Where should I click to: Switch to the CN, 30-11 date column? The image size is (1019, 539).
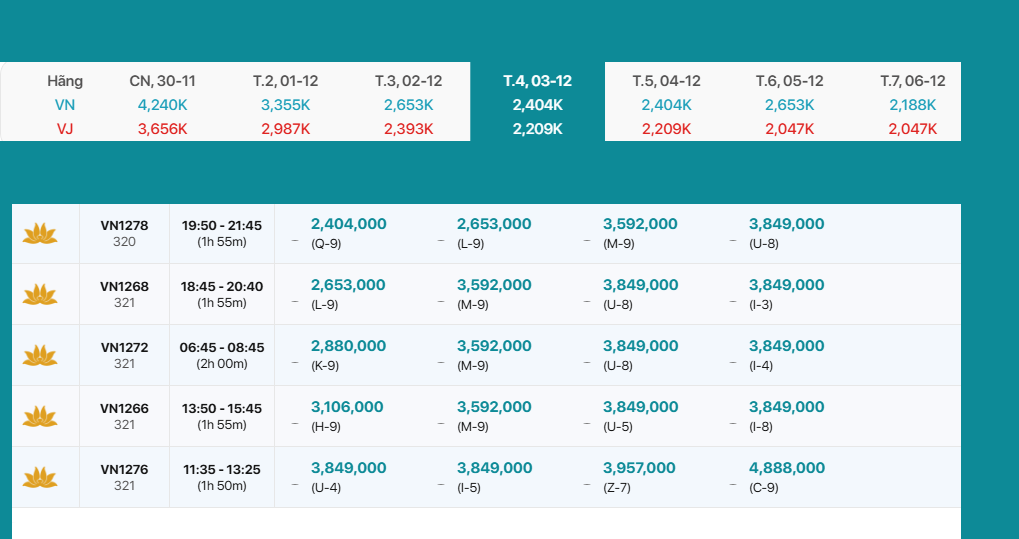click(162, 81)
